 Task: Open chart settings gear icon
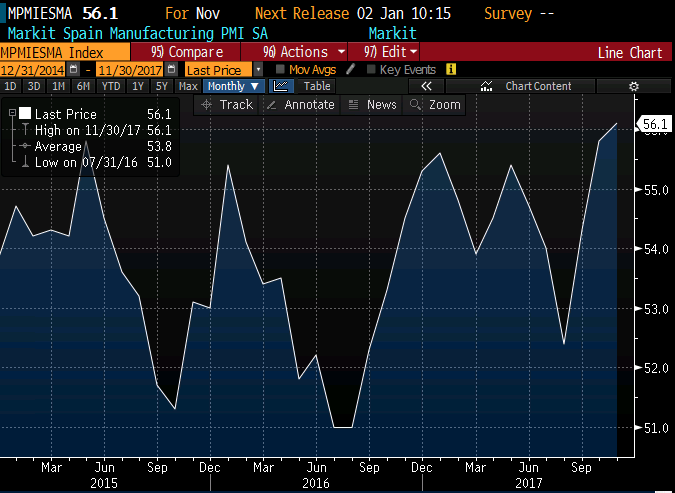(633, 87)
